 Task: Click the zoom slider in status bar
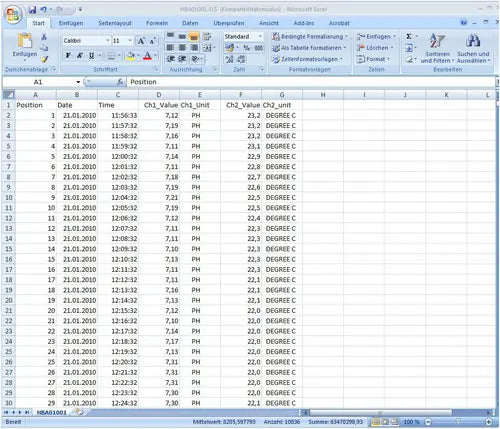[458, 422]
